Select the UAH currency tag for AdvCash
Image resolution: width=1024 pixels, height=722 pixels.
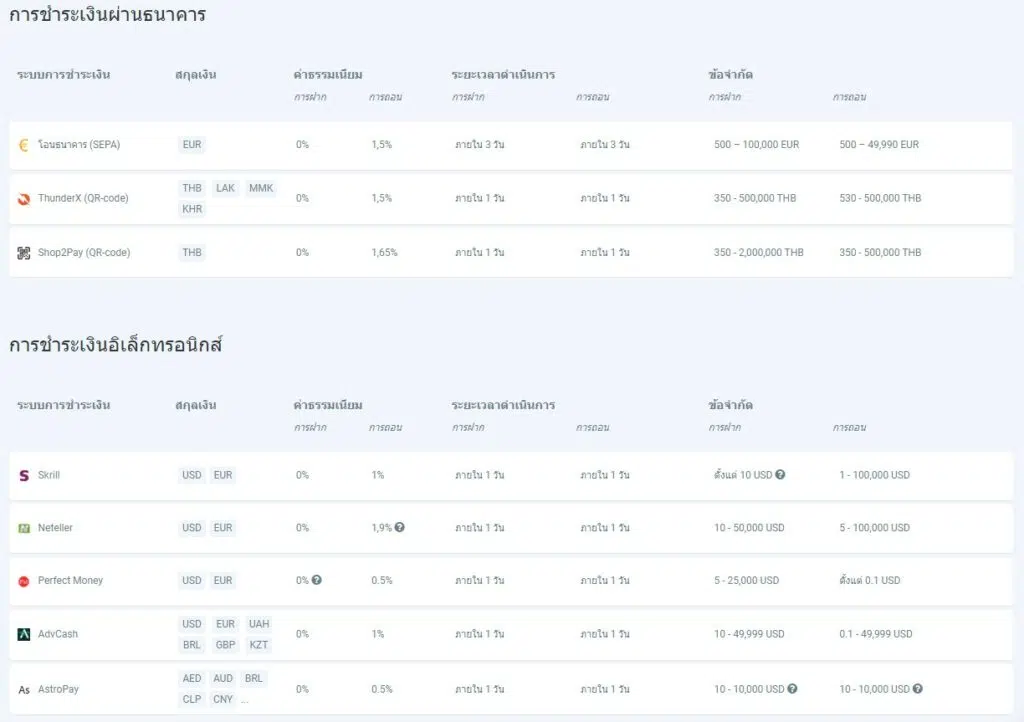coord(259,624)
